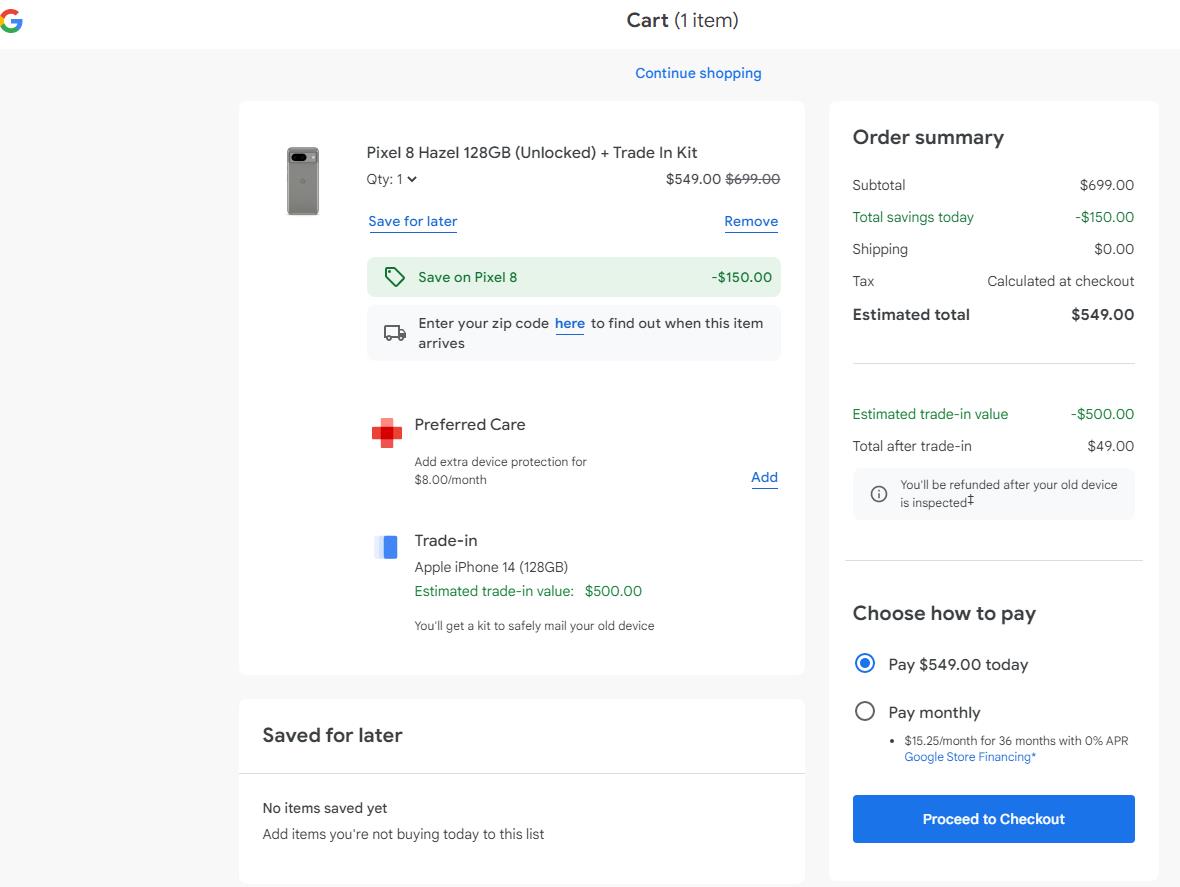This screenshot has width=1180, height=887.
Task: Click the discounted price $549.00 in item row
Action: [x=693, y=179]
